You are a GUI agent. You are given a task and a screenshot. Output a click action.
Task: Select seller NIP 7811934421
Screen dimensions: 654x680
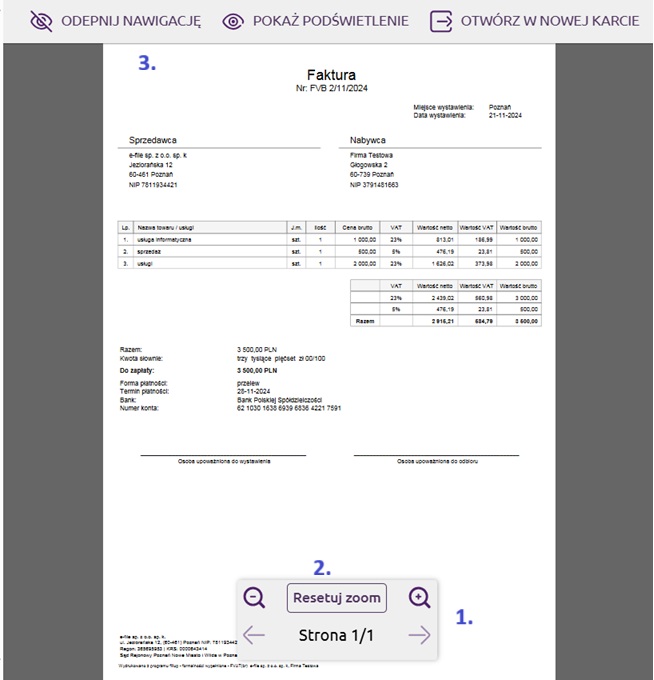click(153, 185)
